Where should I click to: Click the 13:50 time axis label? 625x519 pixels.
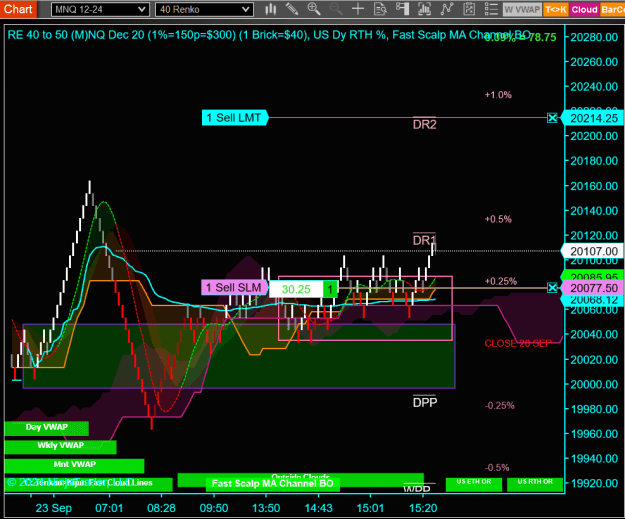(x=266, y=508)
